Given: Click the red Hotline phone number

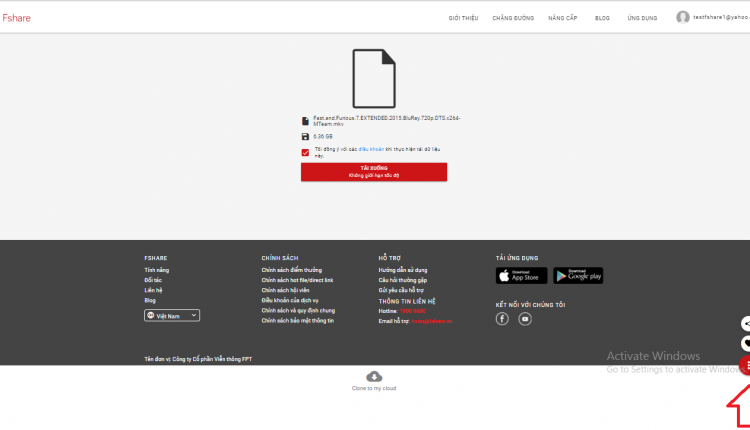Looking at the screenshot, I should (x=412, y=311).
